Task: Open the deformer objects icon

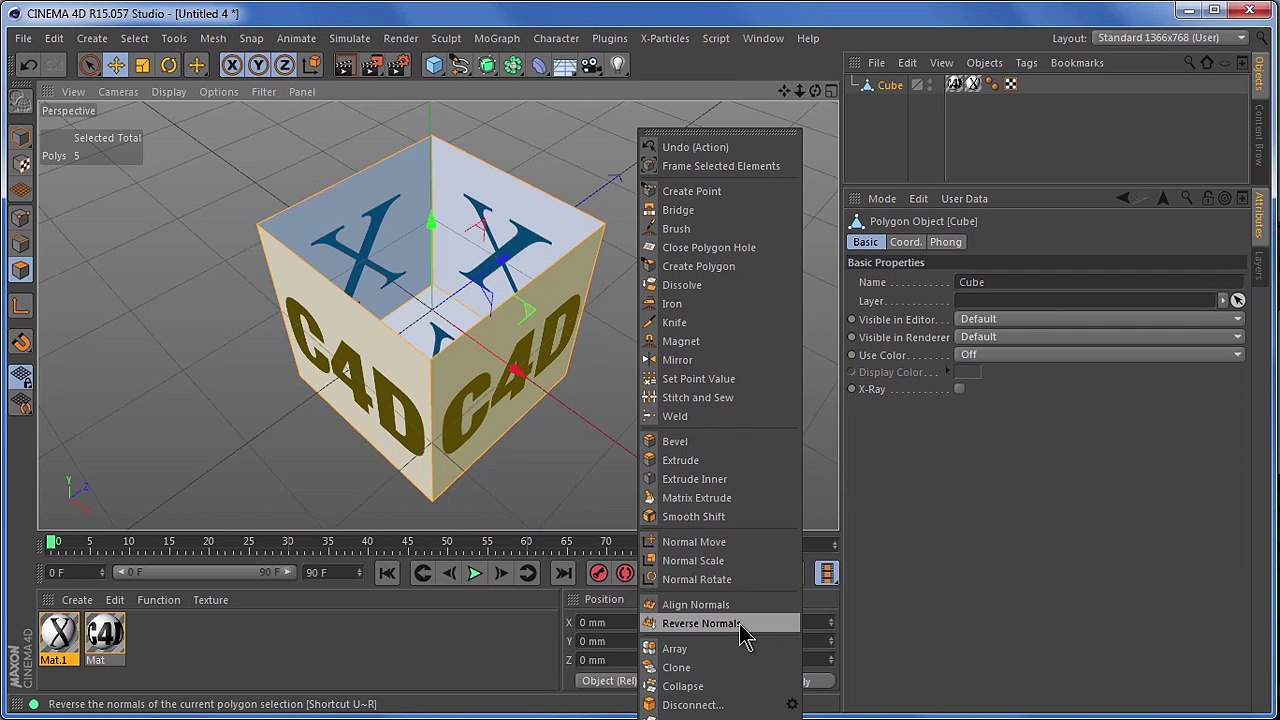Action: tap(539, 65)
